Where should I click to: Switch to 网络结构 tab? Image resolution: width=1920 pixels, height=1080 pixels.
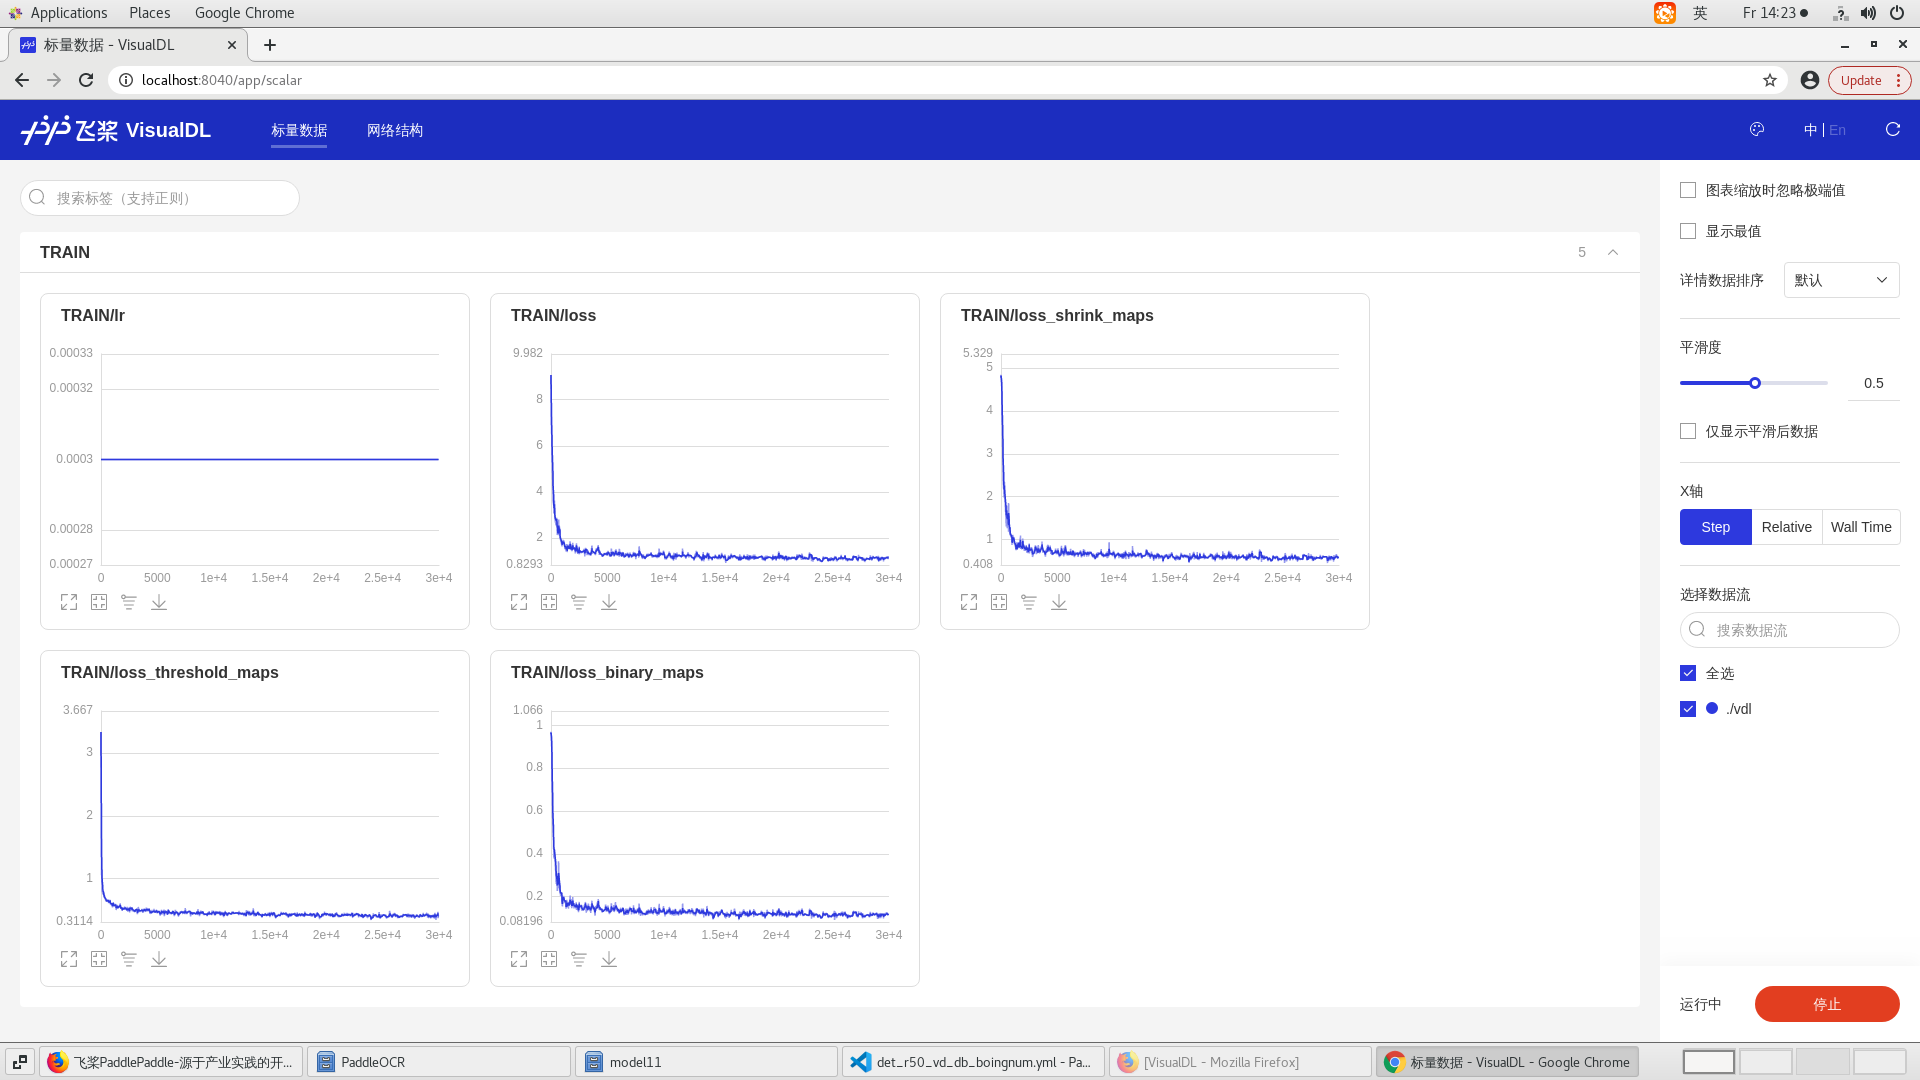tap(395, 130)
